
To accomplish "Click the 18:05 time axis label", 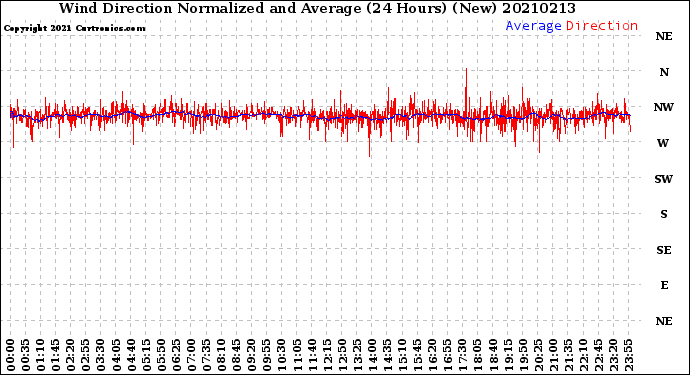I will 478,355.
